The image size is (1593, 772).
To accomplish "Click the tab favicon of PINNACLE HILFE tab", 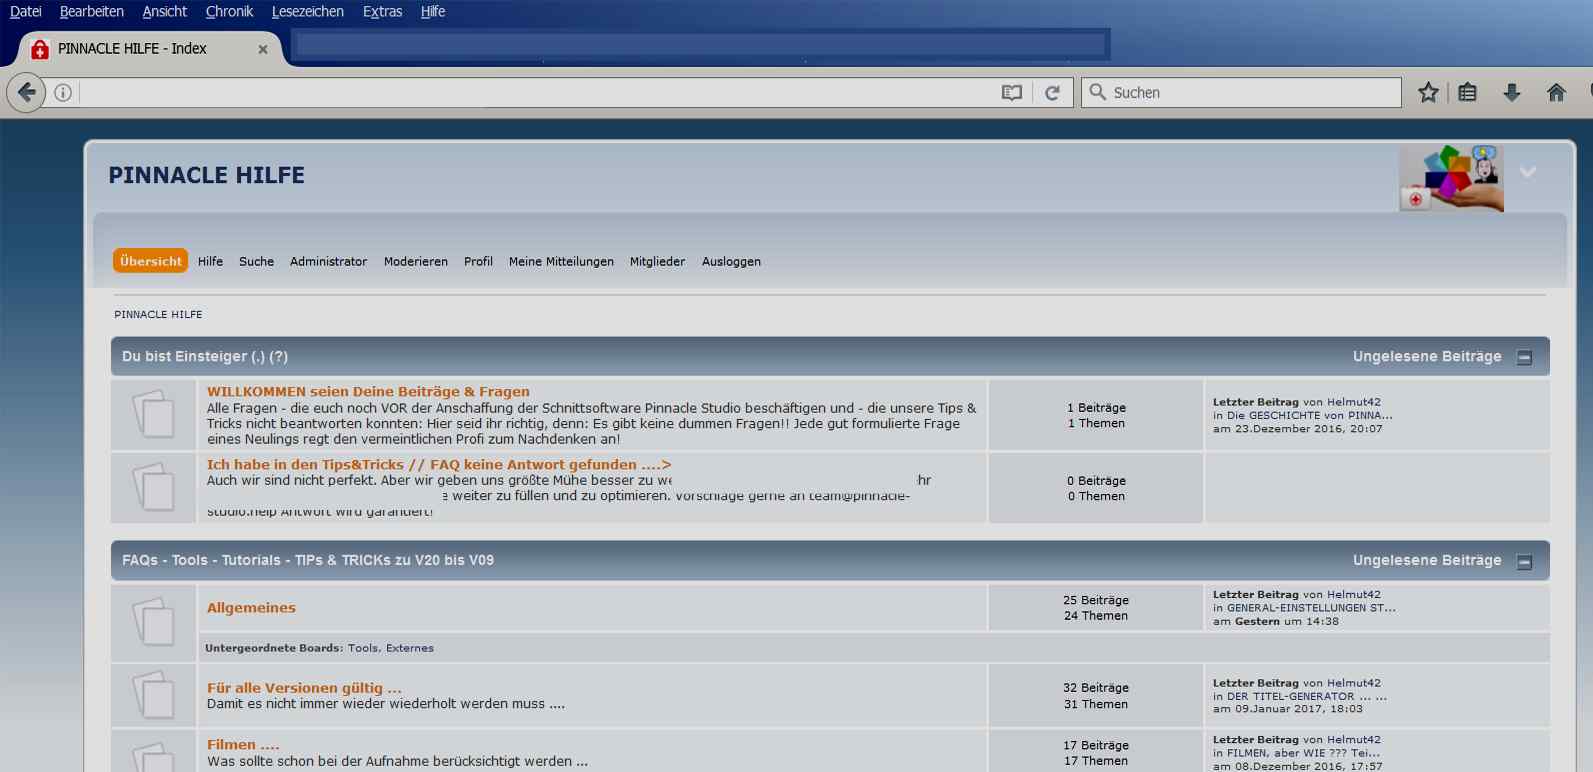I will tap(40, 49).
